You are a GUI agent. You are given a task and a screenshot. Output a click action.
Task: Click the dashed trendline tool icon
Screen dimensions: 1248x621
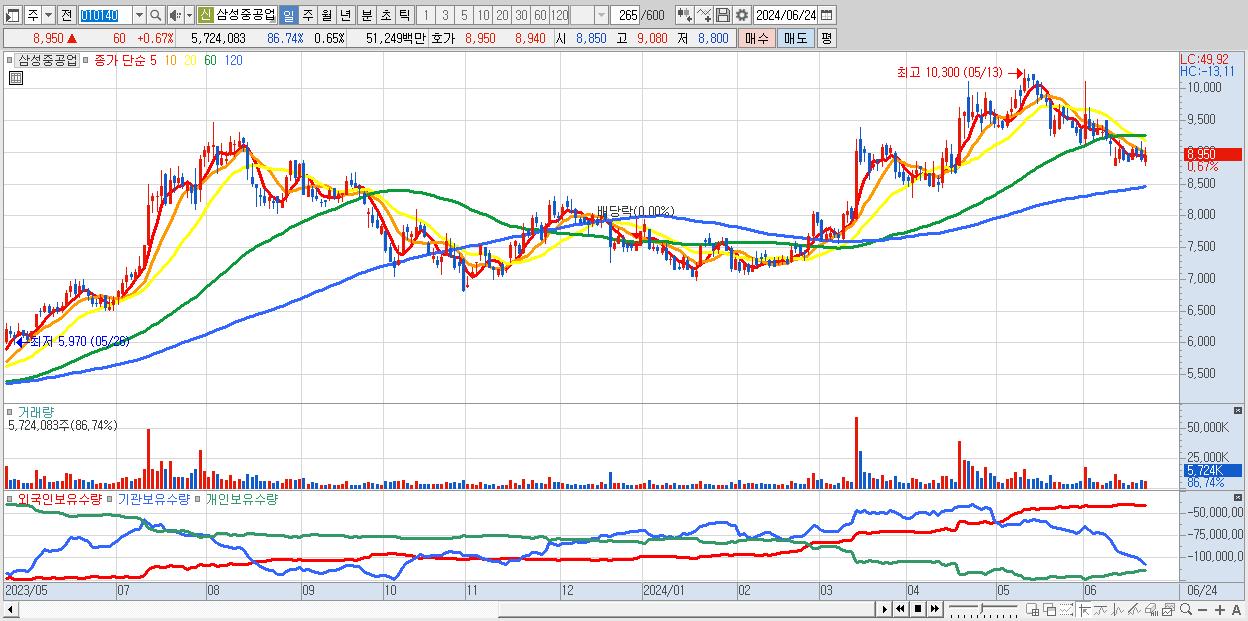tap(1066, 609)
